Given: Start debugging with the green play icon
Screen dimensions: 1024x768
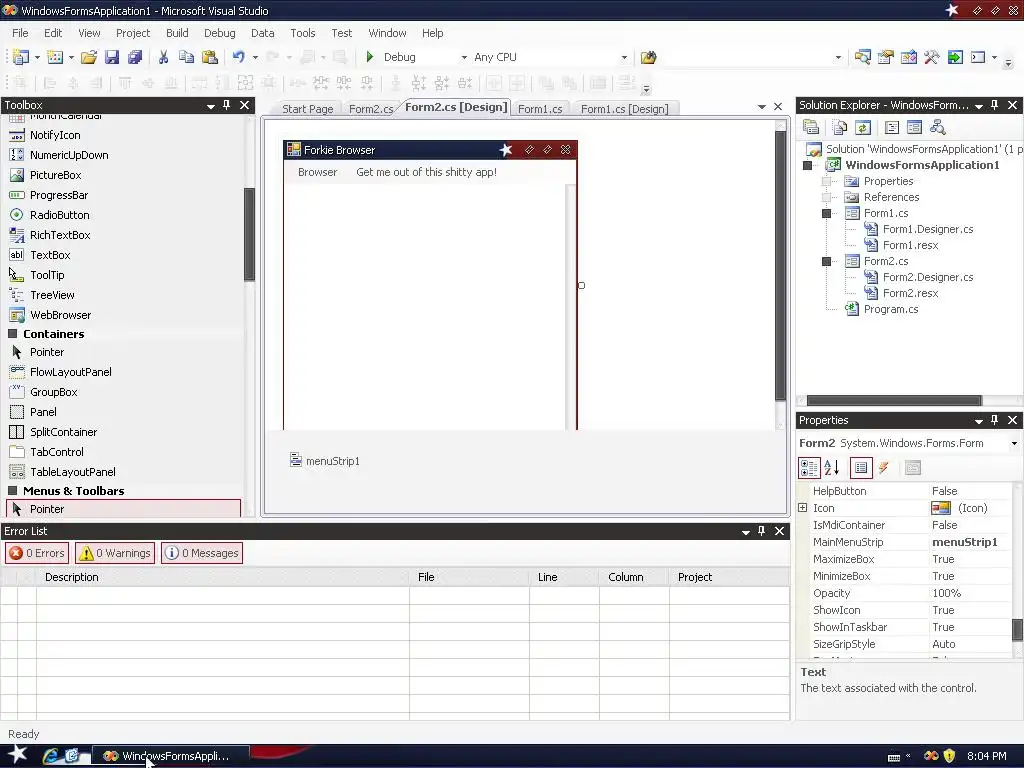Looking at the screenshot, I should [370, 57].
